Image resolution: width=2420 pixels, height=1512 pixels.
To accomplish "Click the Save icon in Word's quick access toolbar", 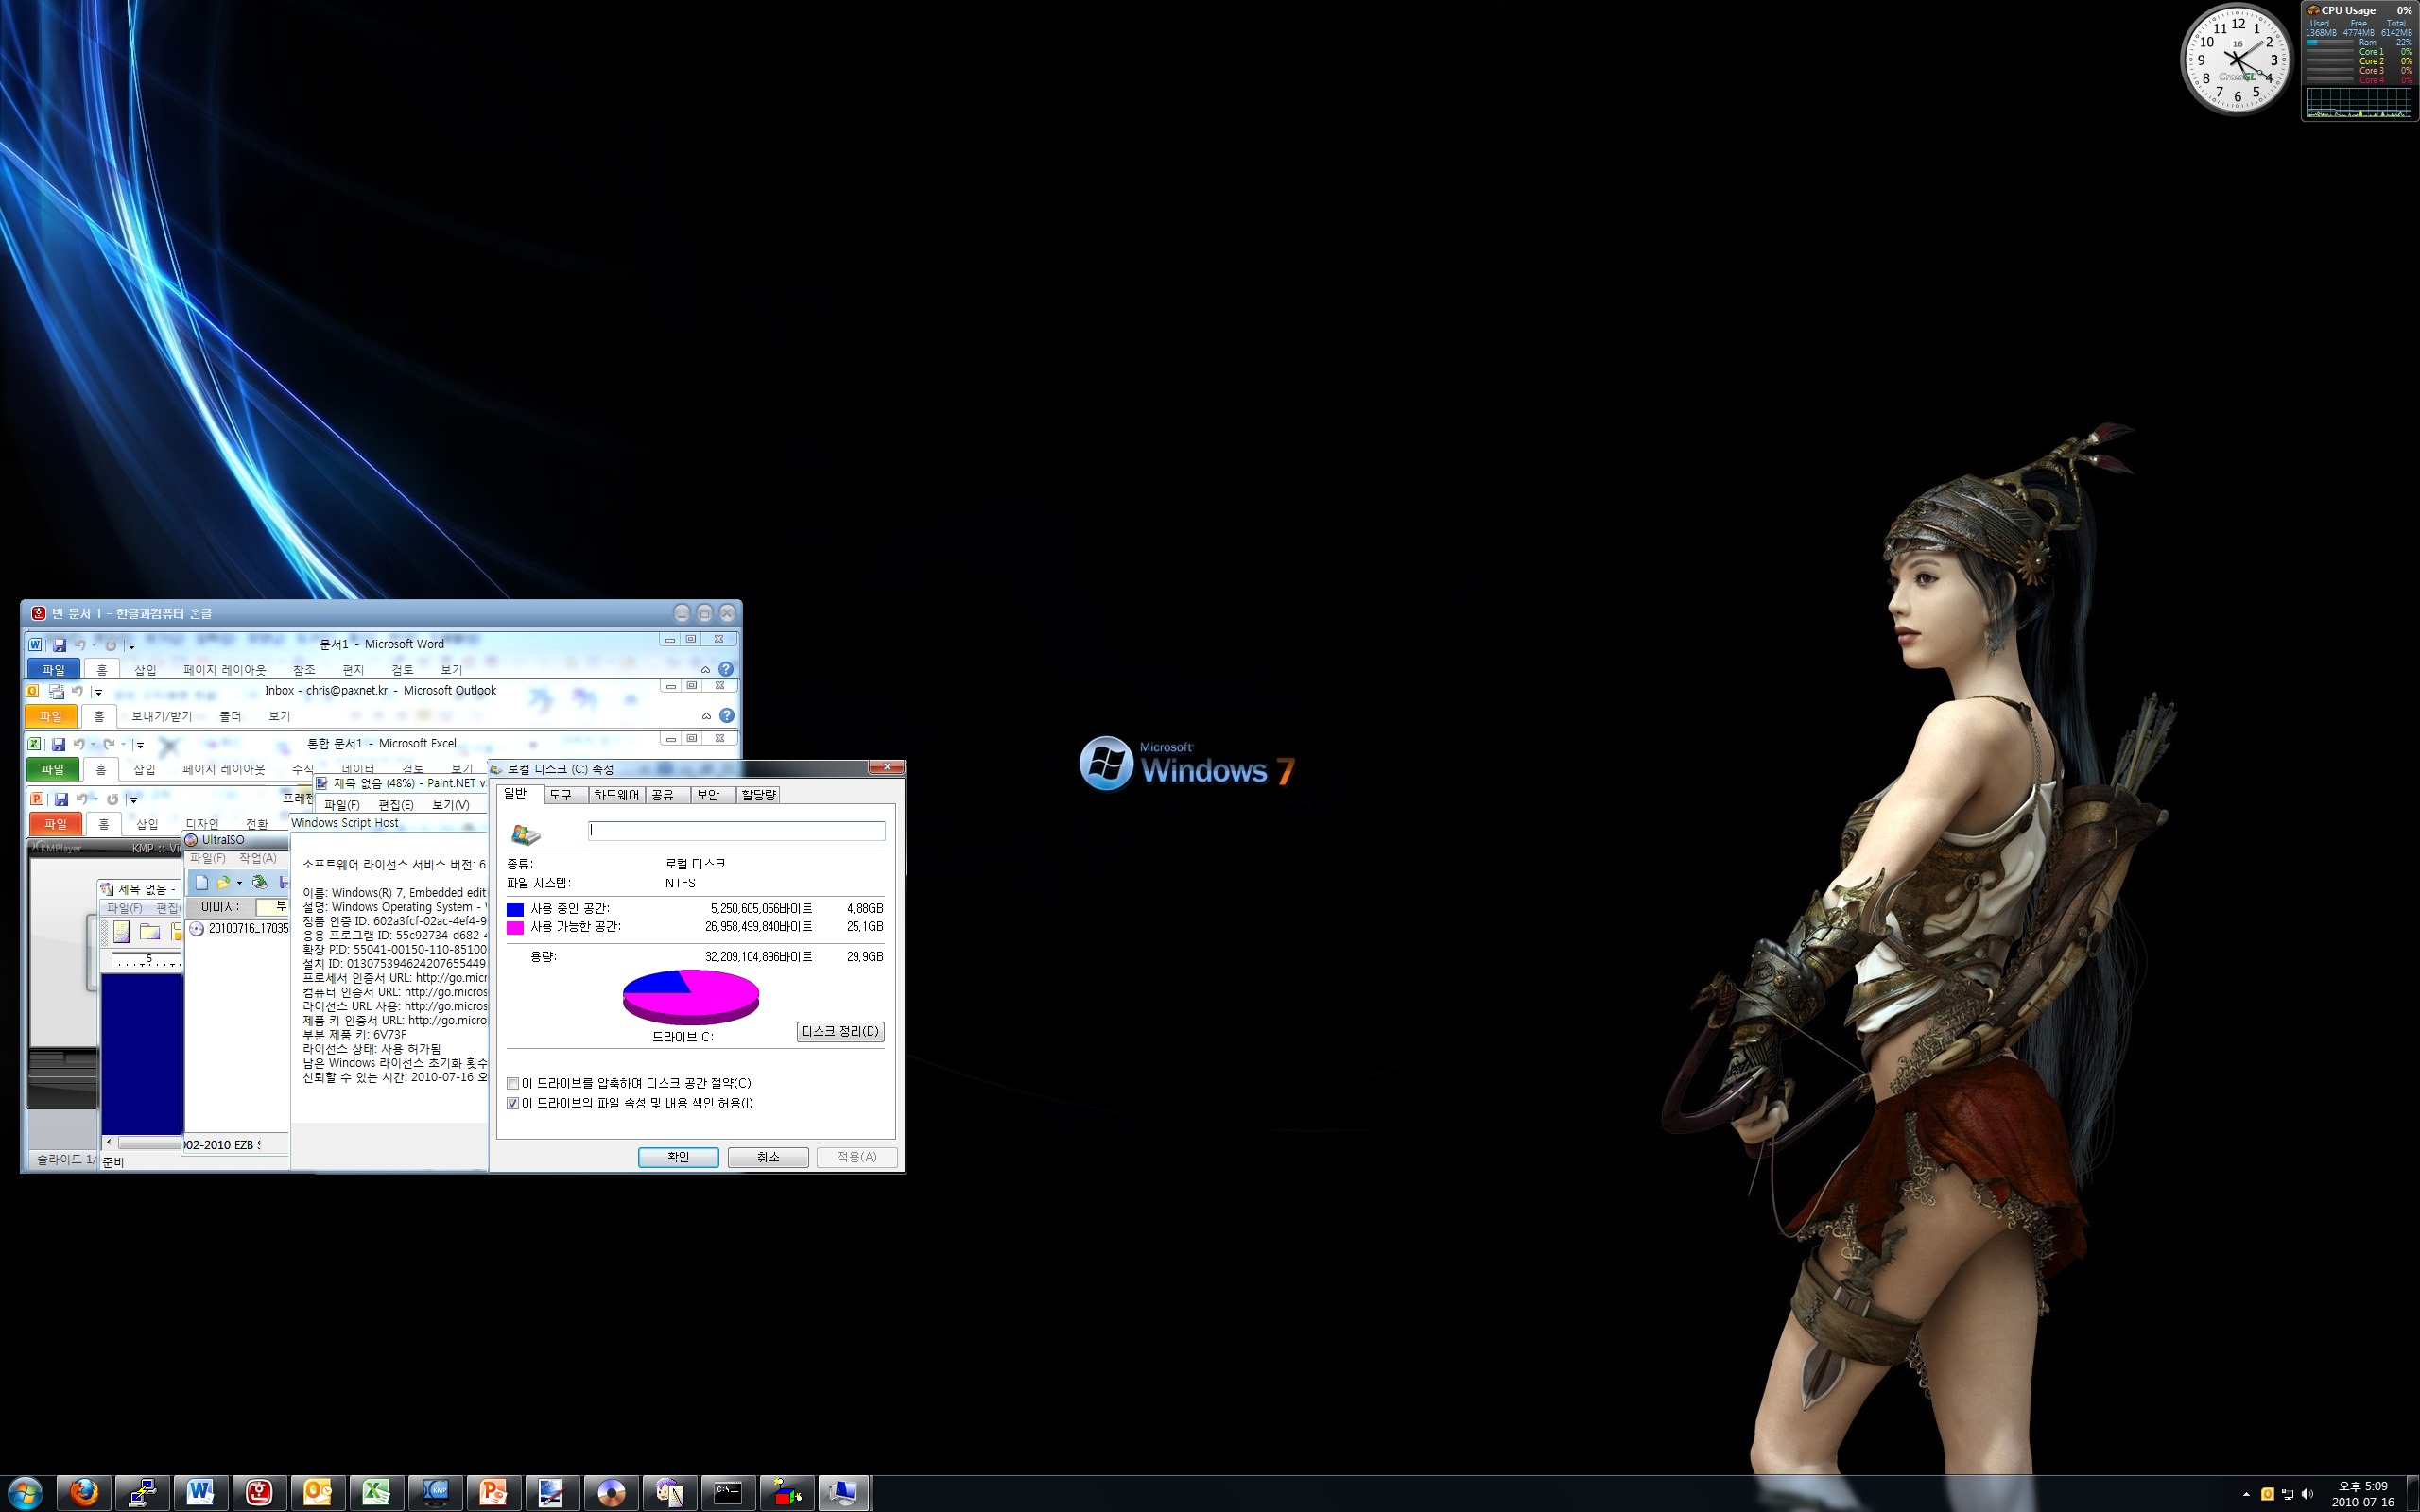I will (59, 645).
